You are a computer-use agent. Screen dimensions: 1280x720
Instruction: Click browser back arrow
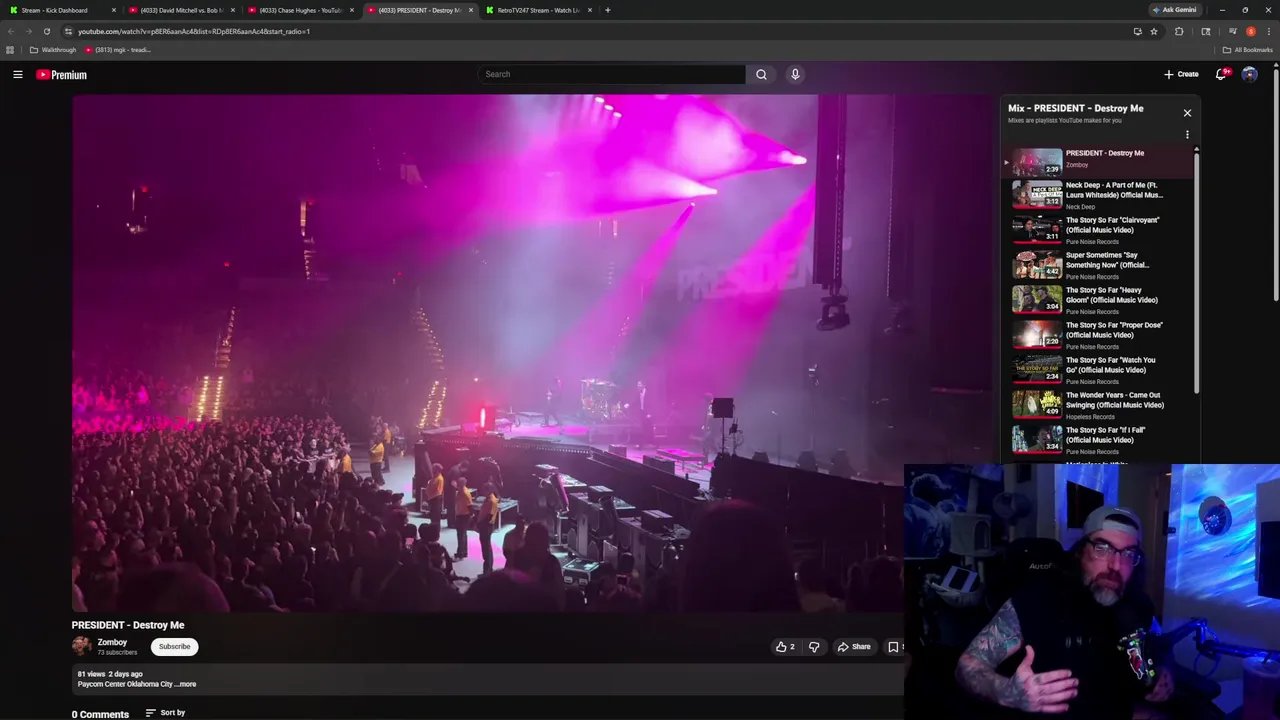(x=11, y=31)
